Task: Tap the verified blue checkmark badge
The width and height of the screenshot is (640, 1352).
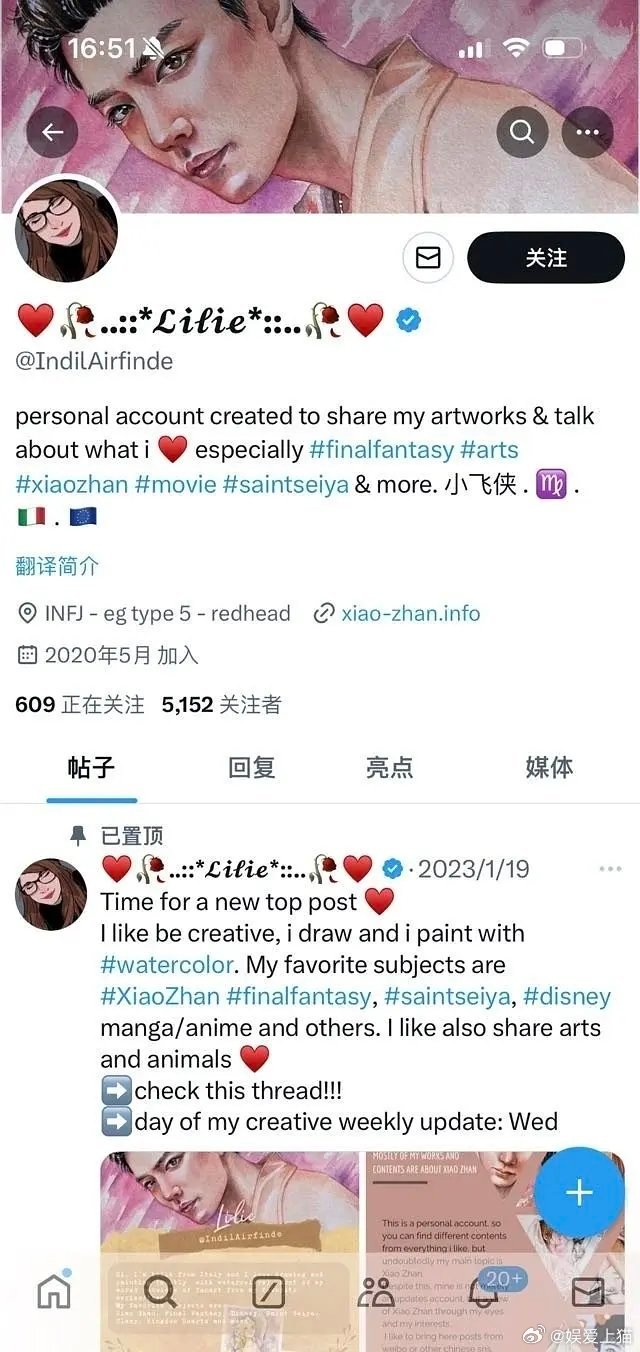Action: coord(408,322)
